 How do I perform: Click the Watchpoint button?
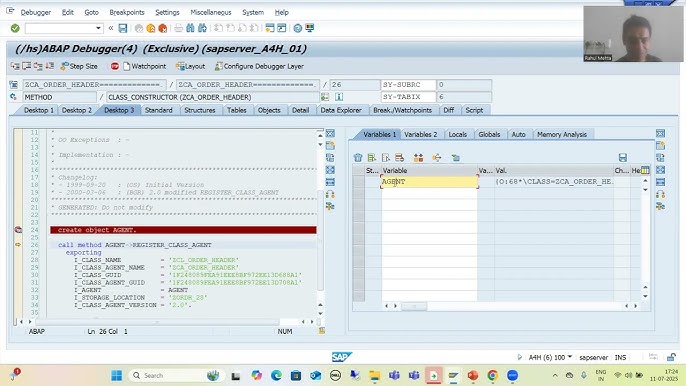point(144,66)
